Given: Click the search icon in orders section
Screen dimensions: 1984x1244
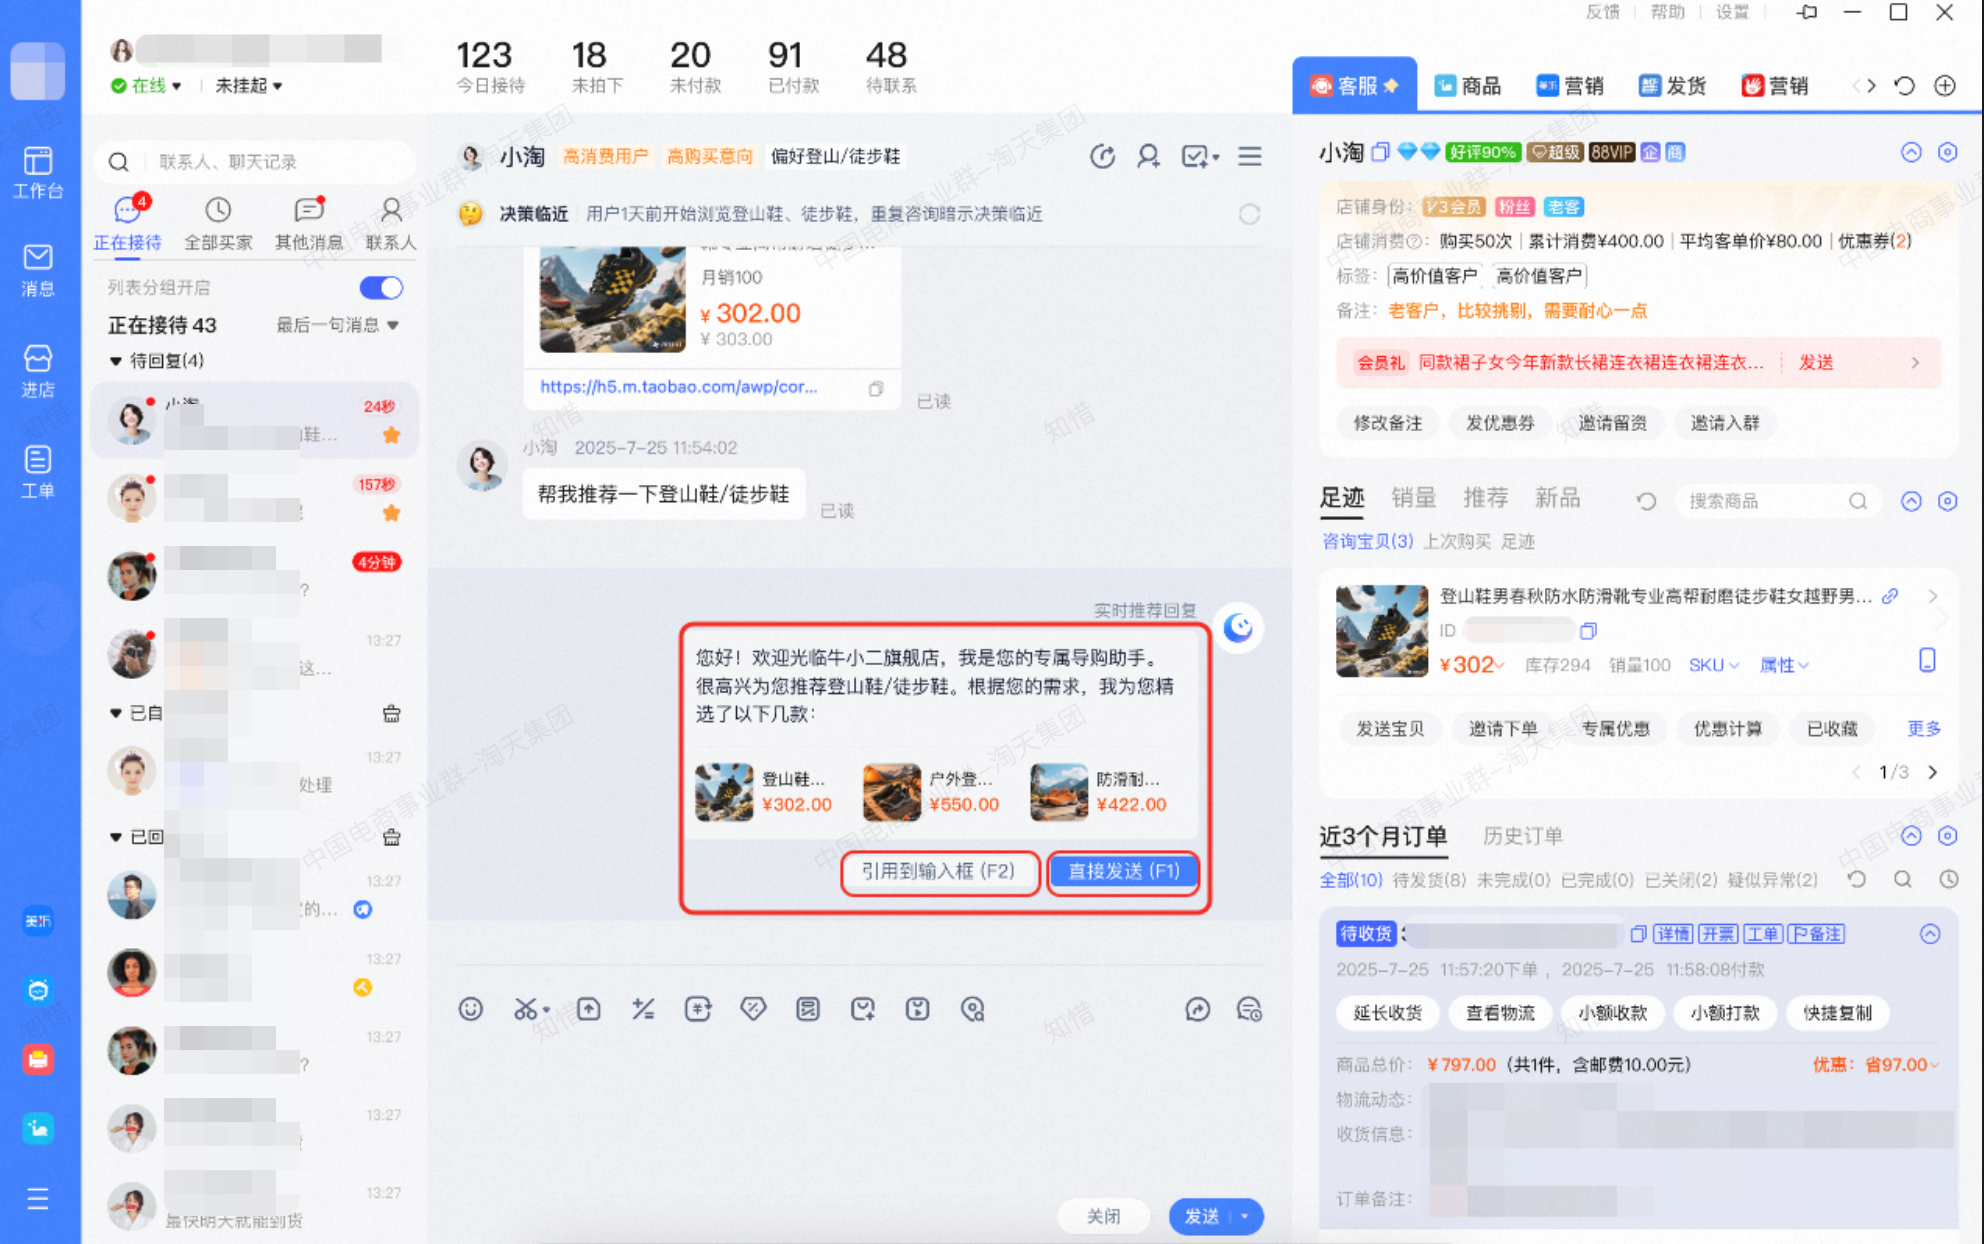Looking at the screenshot, I should pyautogui.click(x=1903, y=879).
